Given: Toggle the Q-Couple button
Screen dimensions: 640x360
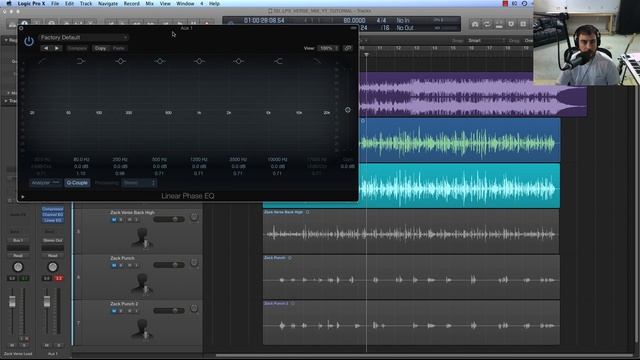Looking at the screenshot, I should coord(77,182).
